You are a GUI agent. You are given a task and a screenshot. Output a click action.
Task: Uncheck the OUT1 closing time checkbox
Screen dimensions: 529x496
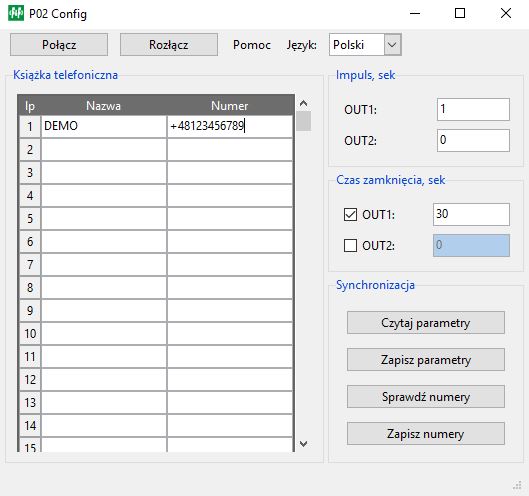tap(350, 215)
